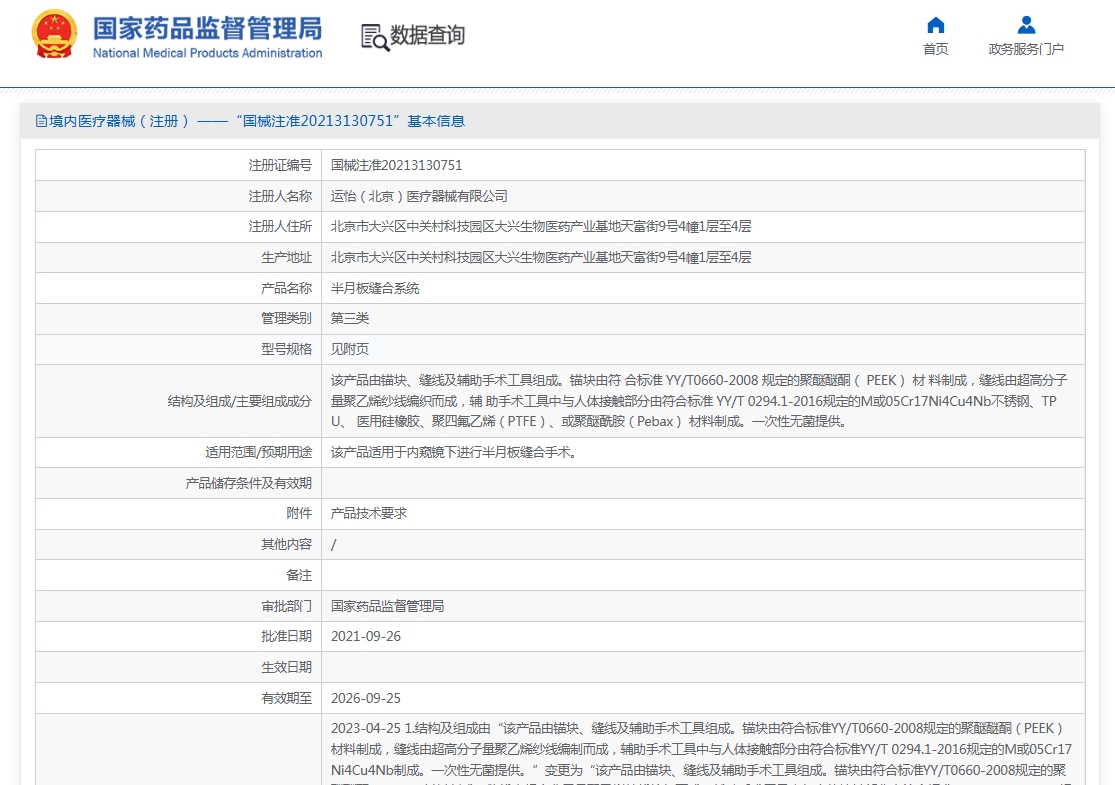This screenshot has width=1115, height=785.
Task: Select registration number 国械注准20213130751 cell
Action: tap(397, 165)
